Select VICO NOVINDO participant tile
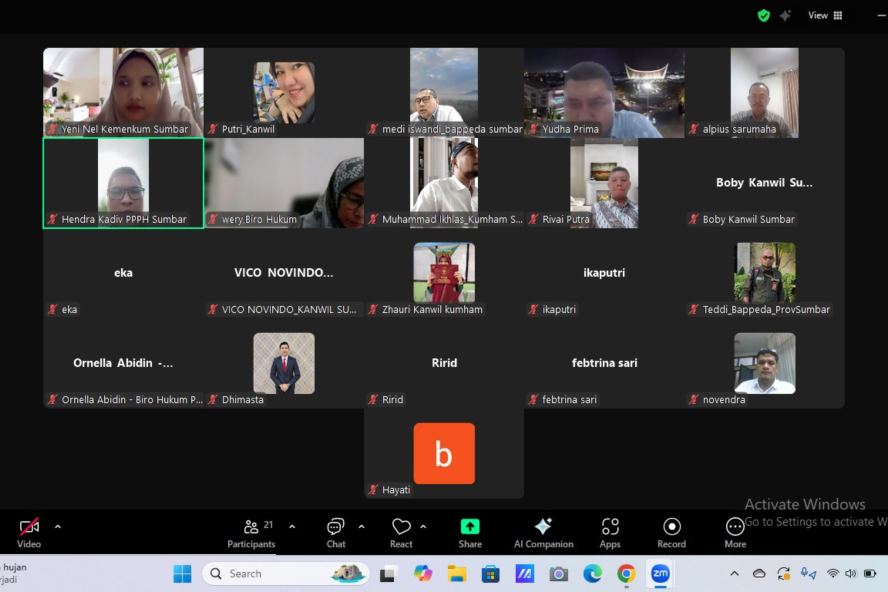 (x=284, y=273)
